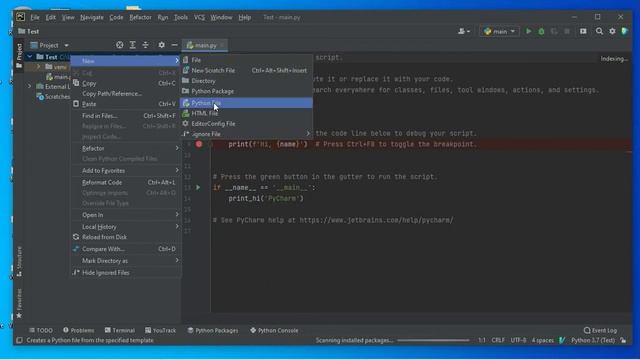640x360 pixels.
Task: Toggle the red breakpoint on print line
Action: tap(199, 144)
